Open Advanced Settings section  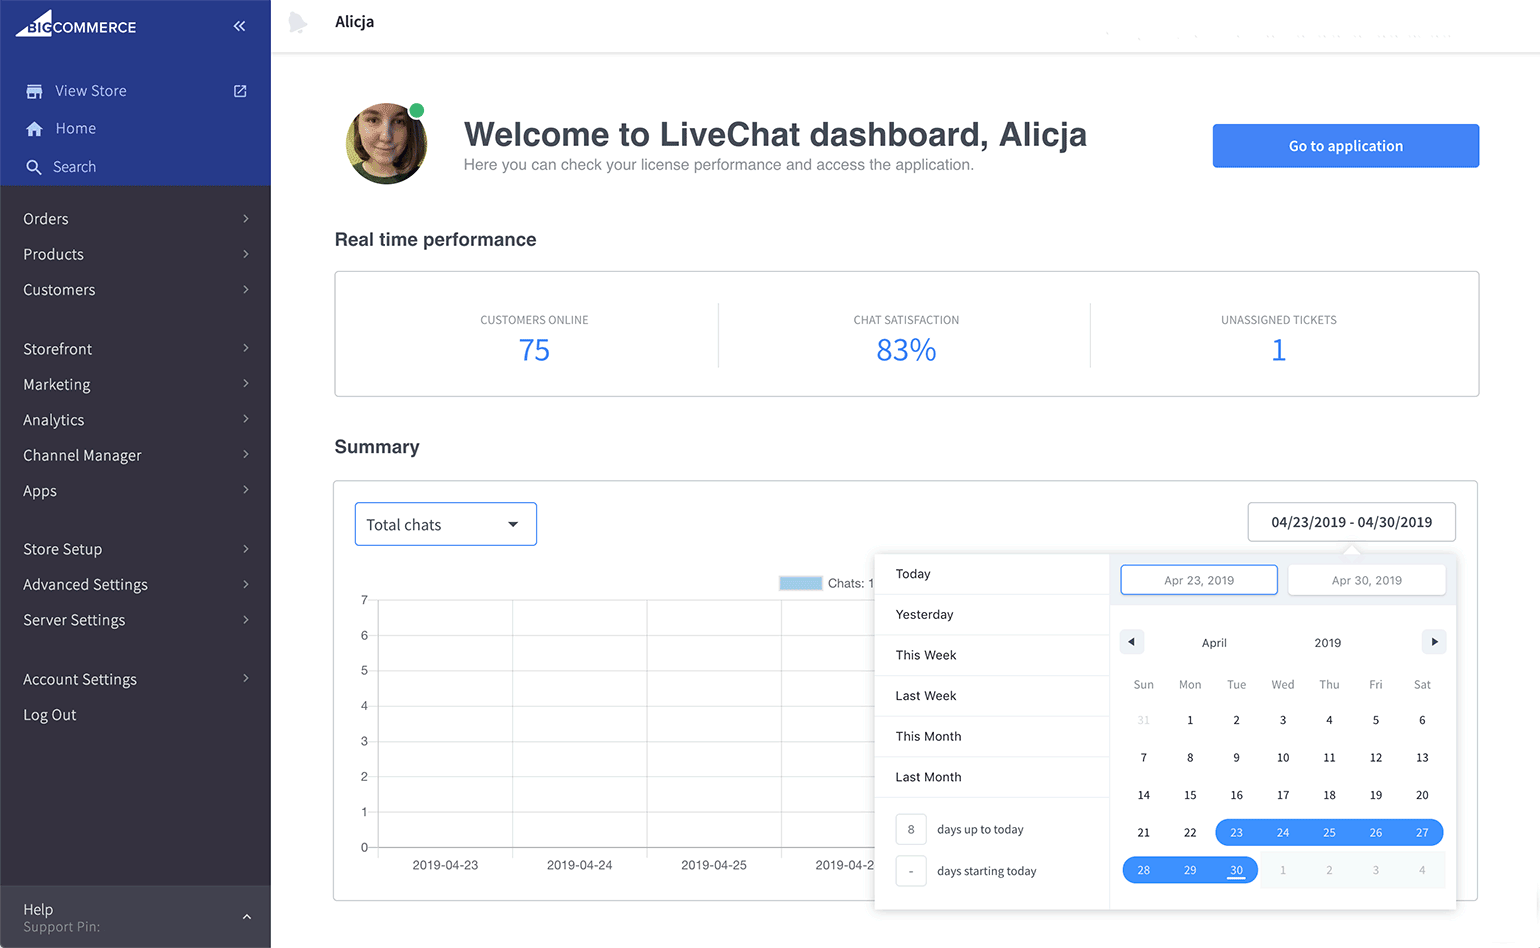pyautogui.click(x=135, y=584)
